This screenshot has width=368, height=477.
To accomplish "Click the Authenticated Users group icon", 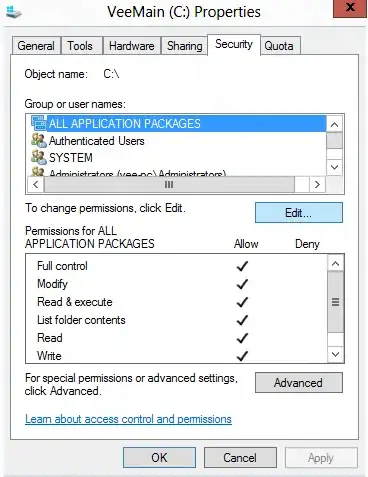I will (39, 140).
